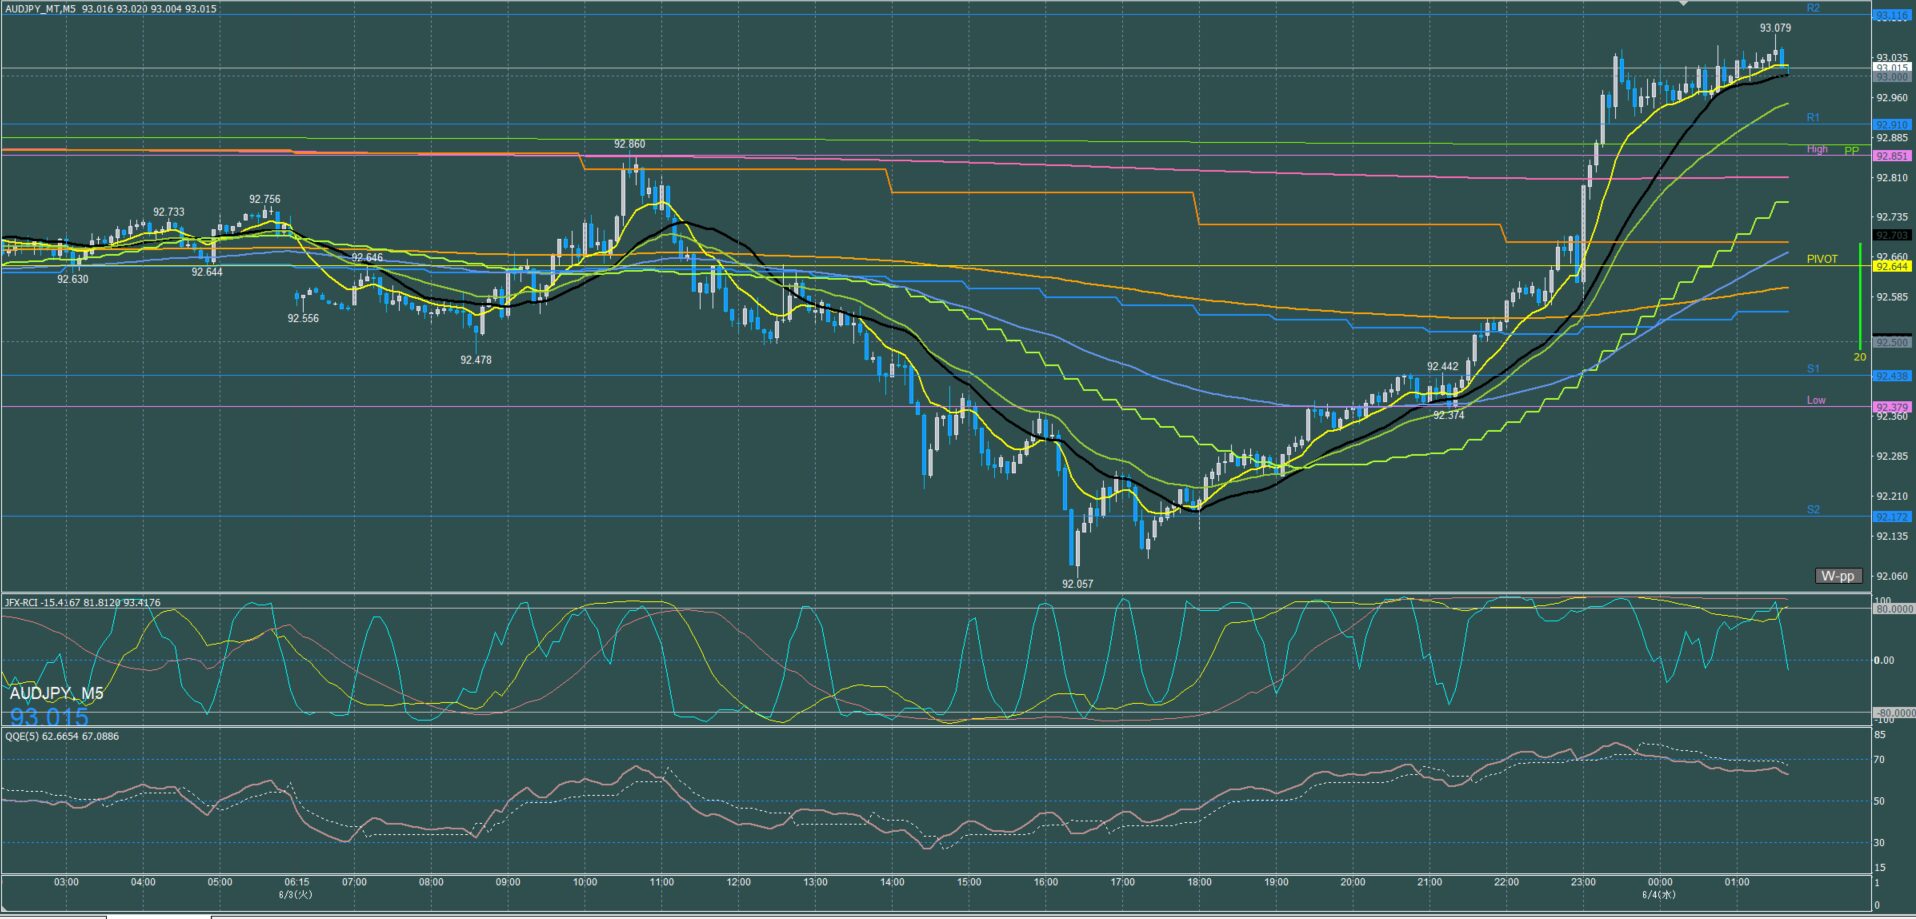Click the current price 93.015 tag
This screenshot has height=919, width=1916.
coord(1892,68)
